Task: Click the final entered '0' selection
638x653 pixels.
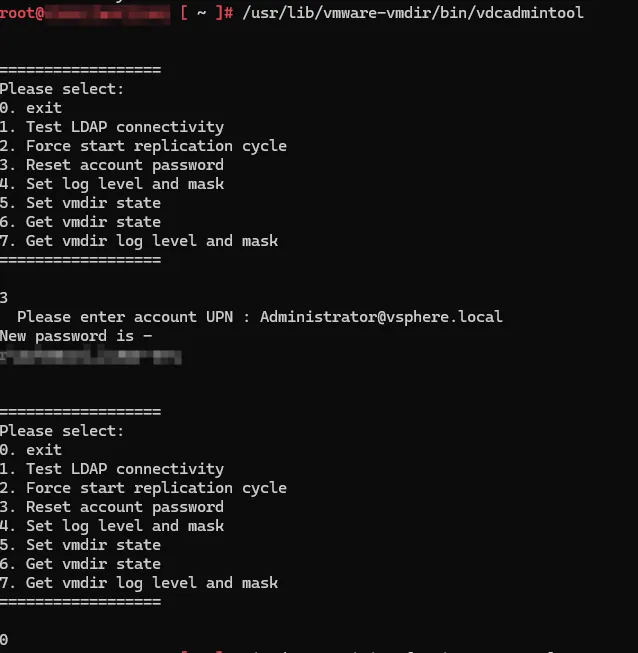Action: [4, 640]
